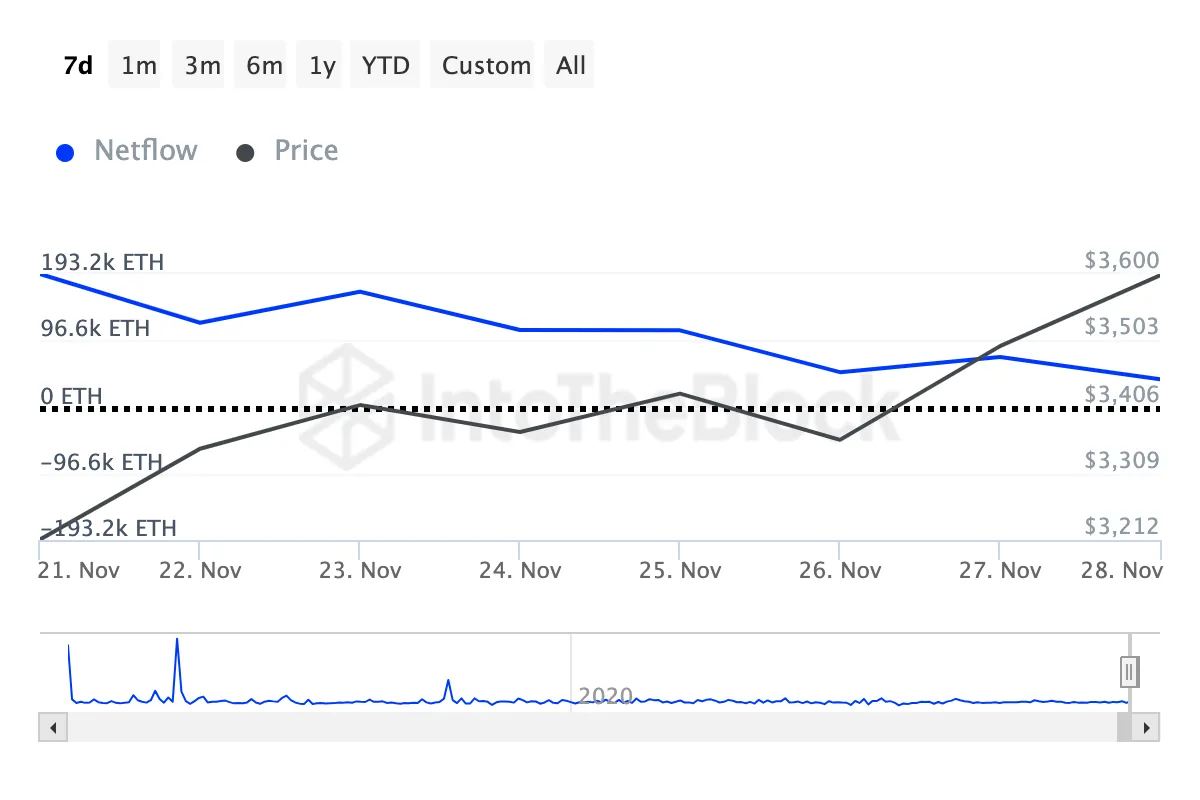
Task: Show All historical data
Action: (571, 66)
